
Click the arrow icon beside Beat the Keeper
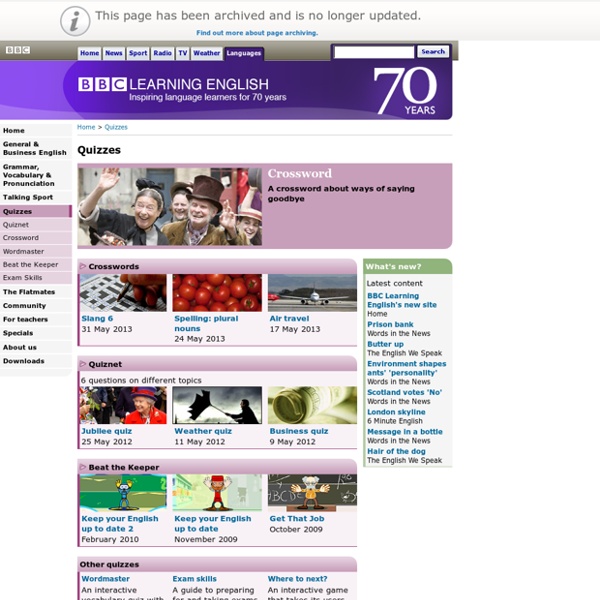pos(83,467)
